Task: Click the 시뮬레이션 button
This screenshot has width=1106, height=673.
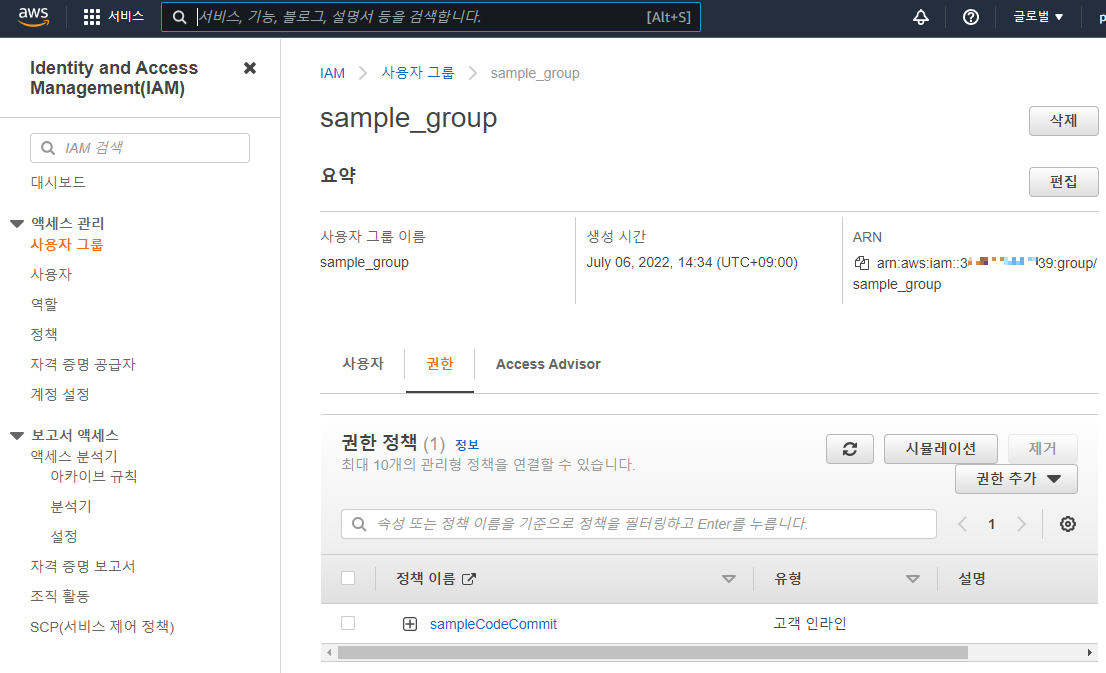Action: tap(941, 449)
